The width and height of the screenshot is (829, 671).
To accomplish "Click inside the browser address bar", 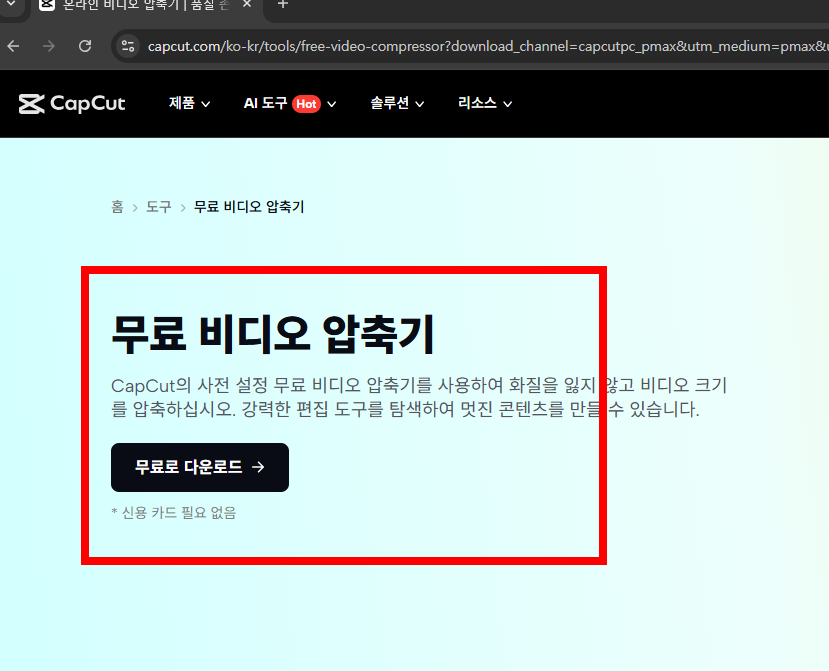I will point(400,46).
